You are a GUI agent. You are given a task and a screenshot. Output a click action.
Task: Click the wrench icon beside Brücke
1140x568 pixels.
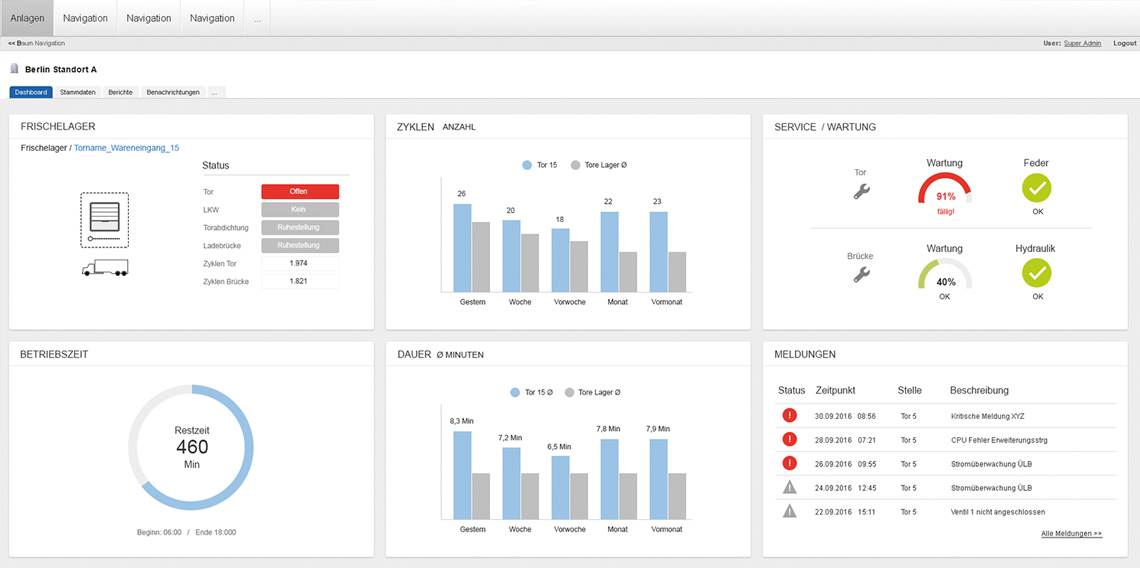pyautogui.click(x=861, y=274)
